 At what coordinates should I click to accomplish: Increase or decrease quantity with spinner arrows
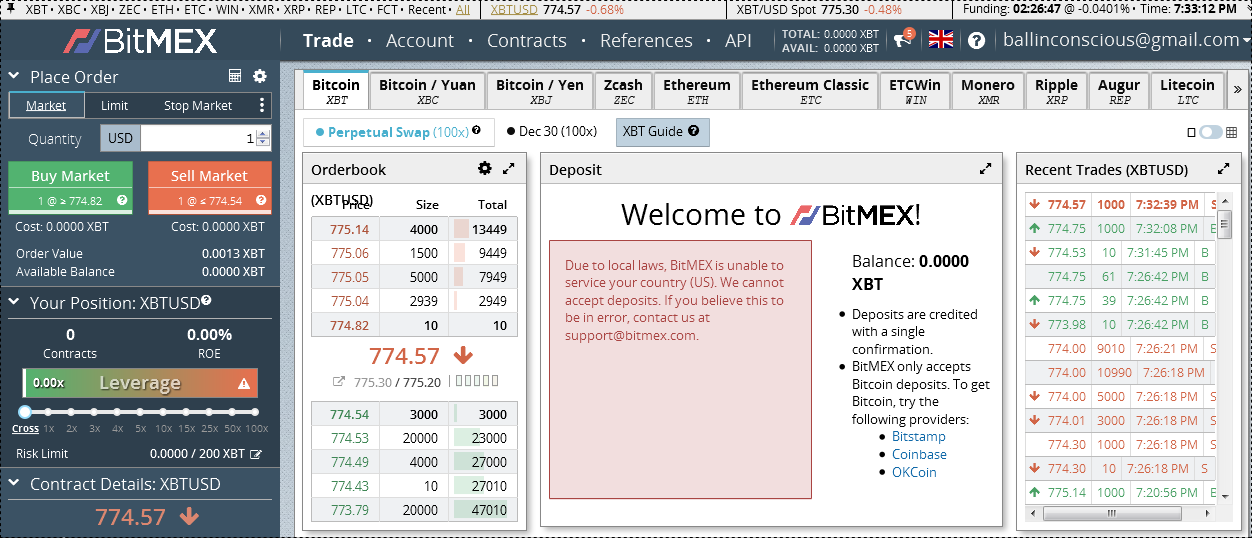click(x=263, y=139)
